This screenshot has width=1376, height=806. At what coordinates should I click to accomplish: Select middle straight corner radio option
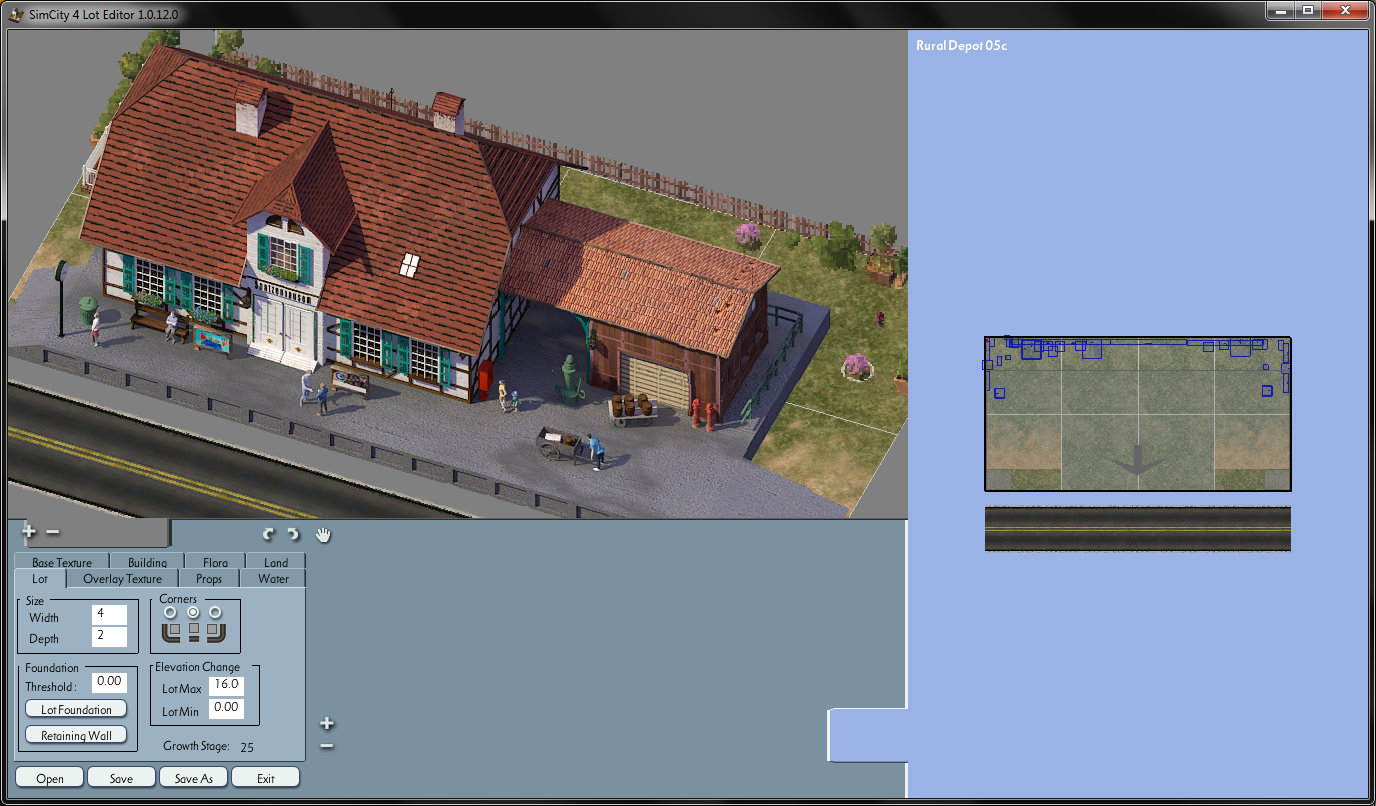[193, 612]
